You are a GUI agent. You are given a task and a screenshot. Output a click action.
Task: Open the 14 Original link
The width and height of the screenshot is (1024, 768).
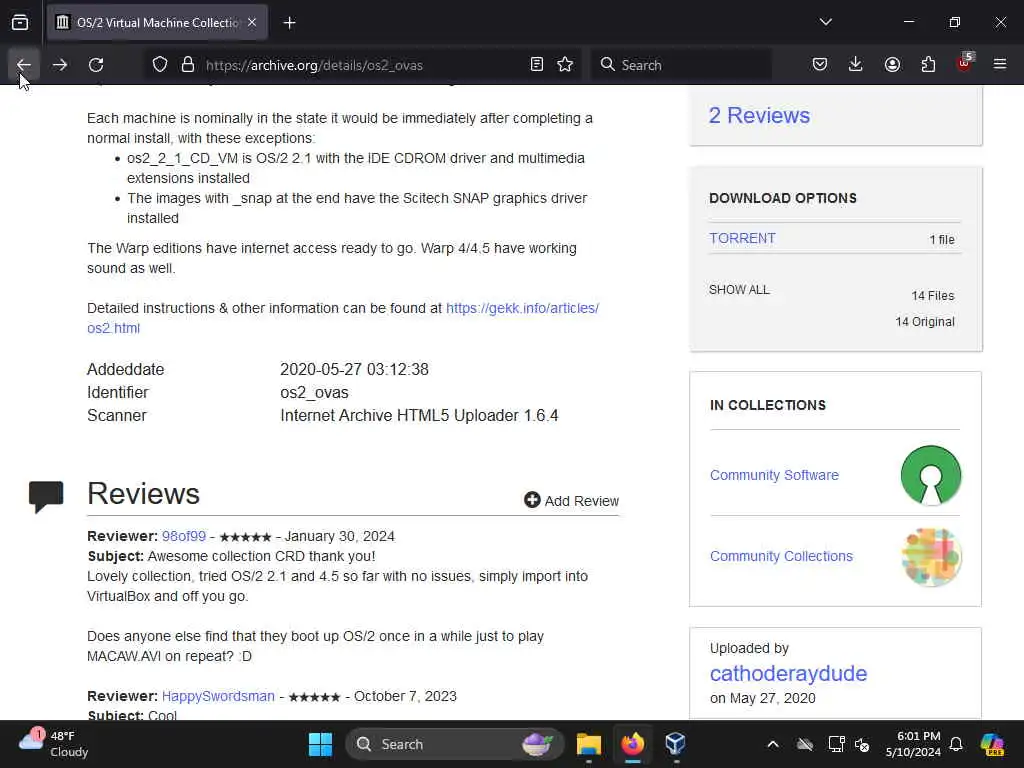click(925, 322)
